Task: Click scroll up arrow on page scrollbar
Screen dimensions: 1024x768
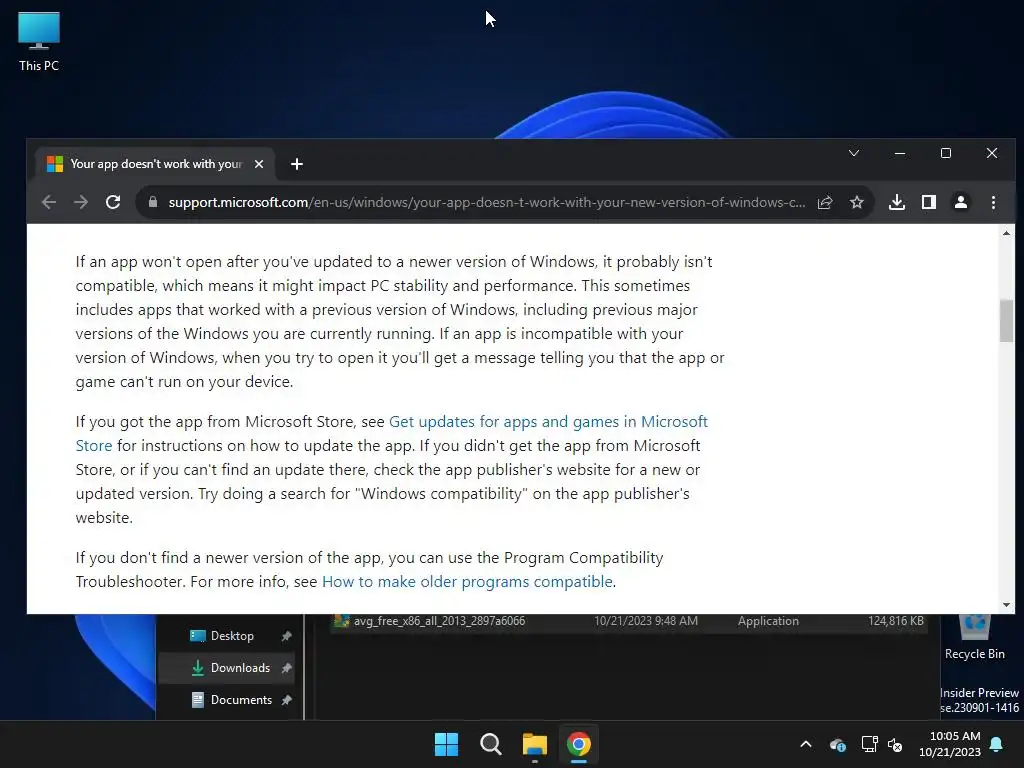Action: [1006, 233]
